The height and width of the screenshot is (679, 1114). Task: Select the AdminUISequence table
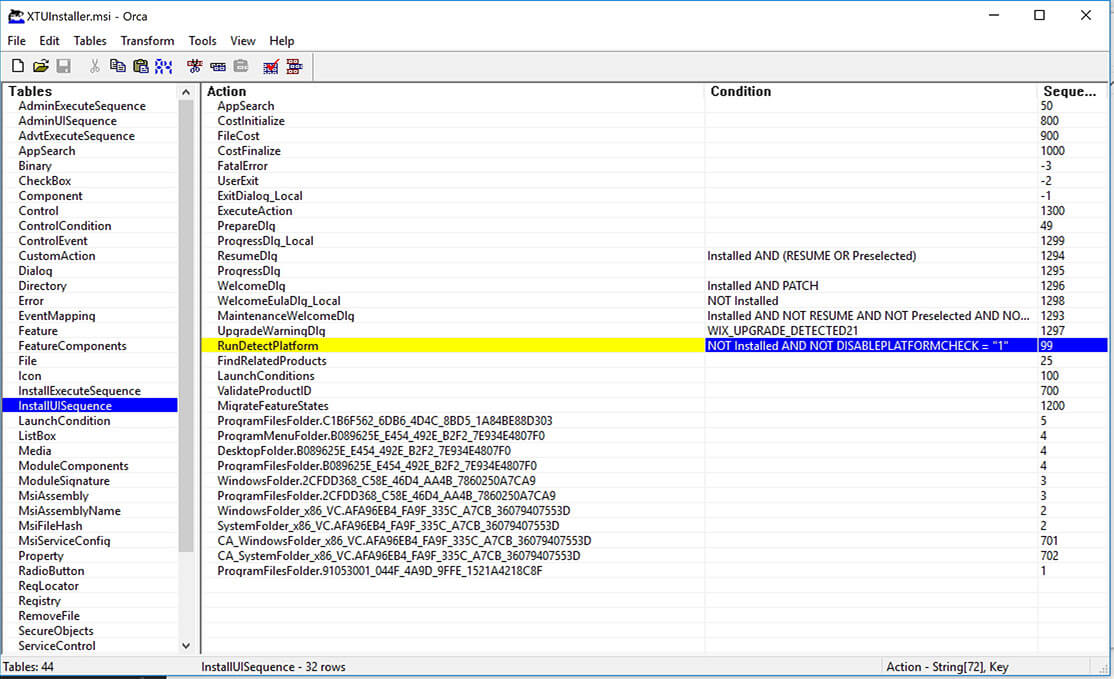67,121
